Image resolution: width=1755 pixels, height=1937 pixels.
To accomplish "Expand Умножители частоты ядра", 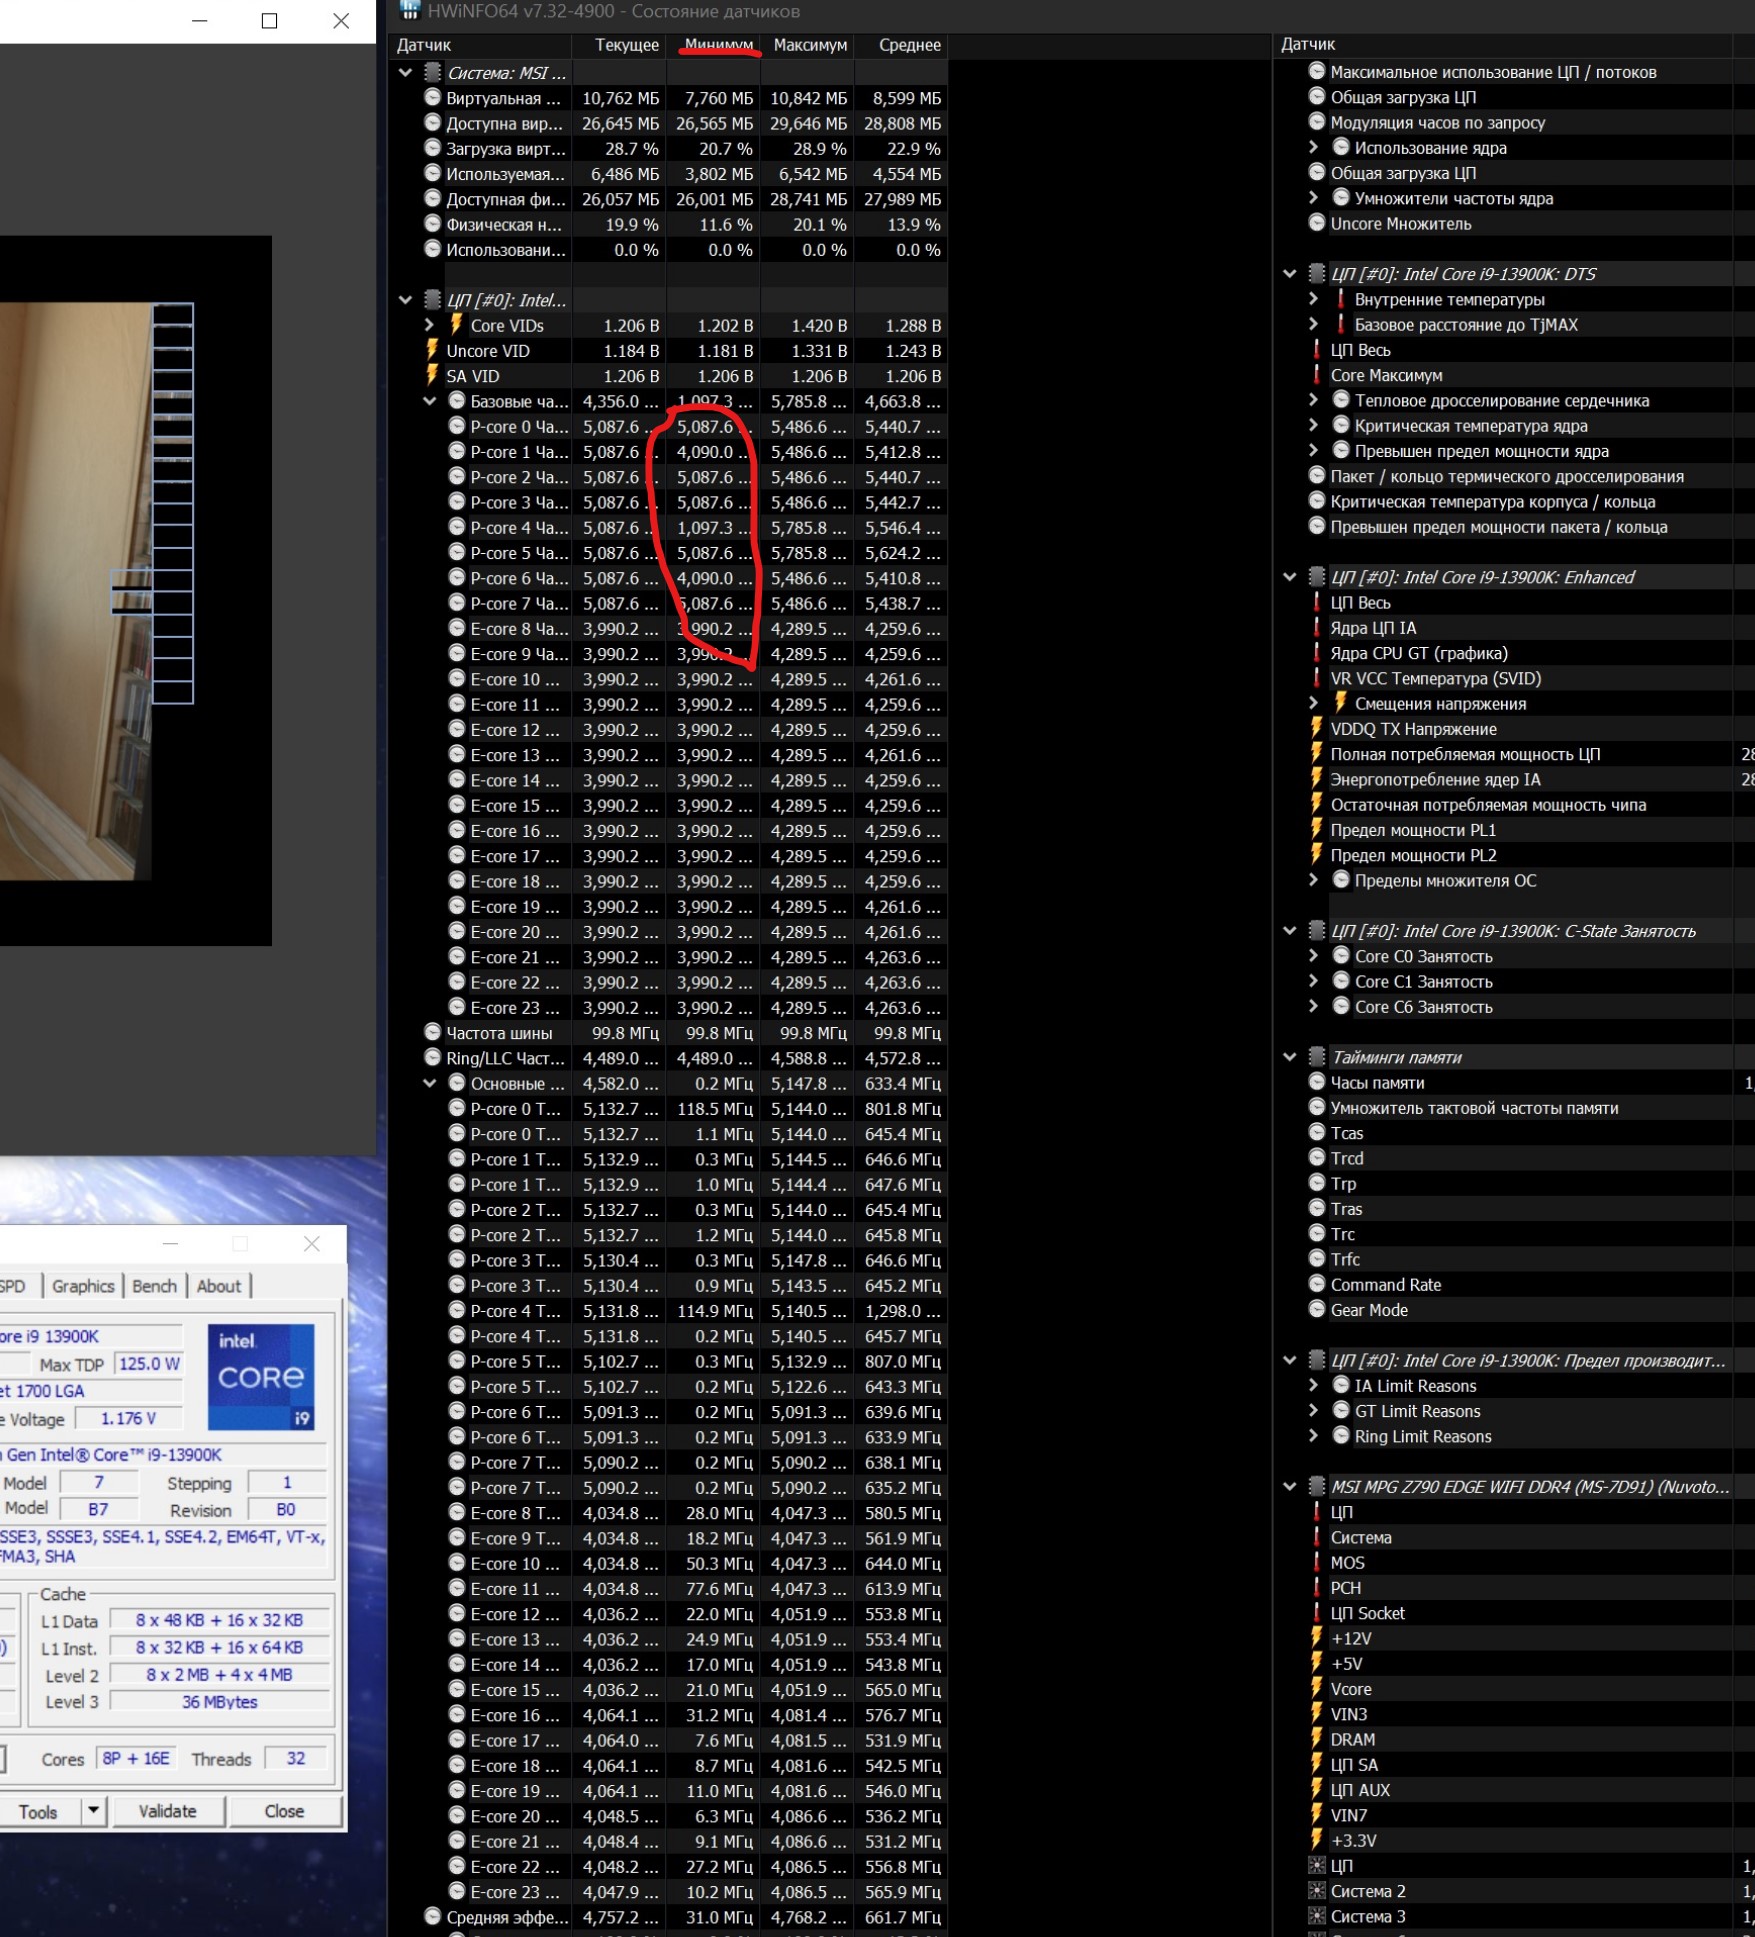I will pyautogui.click(x=1313, y=198).
